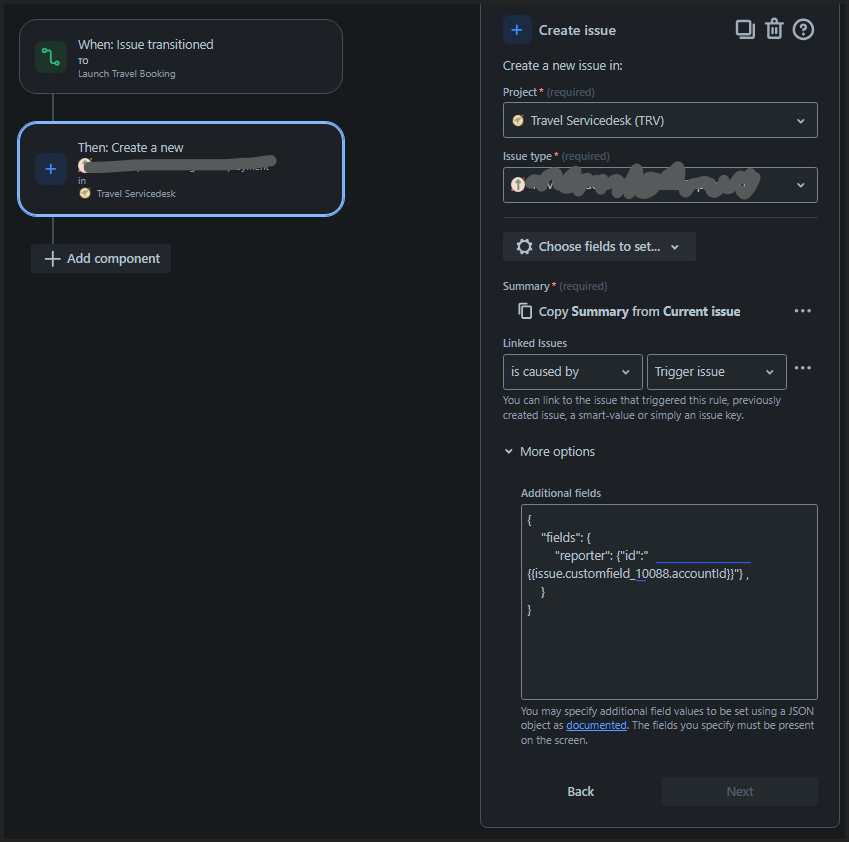This screenshot has width=849, height=842.
Task: Open the ellipsis menu beside Trigger issue
Action: pyautogui.click(x=802, y=368)
